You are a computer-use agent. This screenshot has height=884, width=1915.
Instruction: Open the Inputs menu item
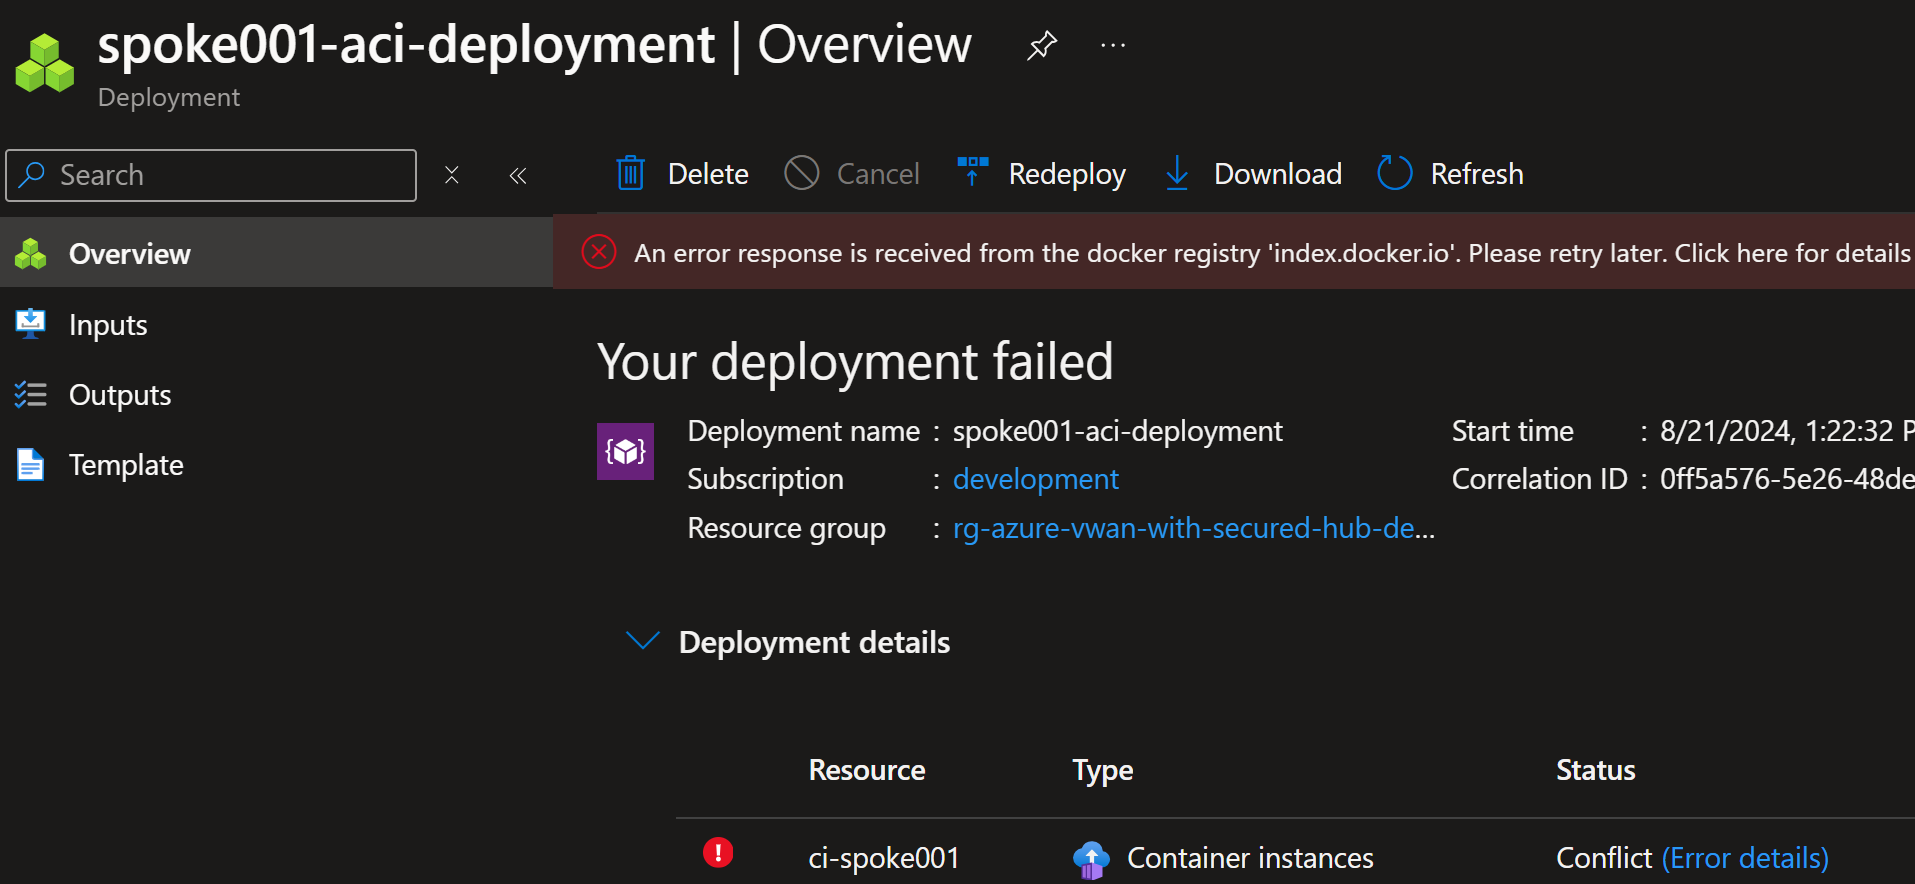pyautogui.click(x=277, y=324)
